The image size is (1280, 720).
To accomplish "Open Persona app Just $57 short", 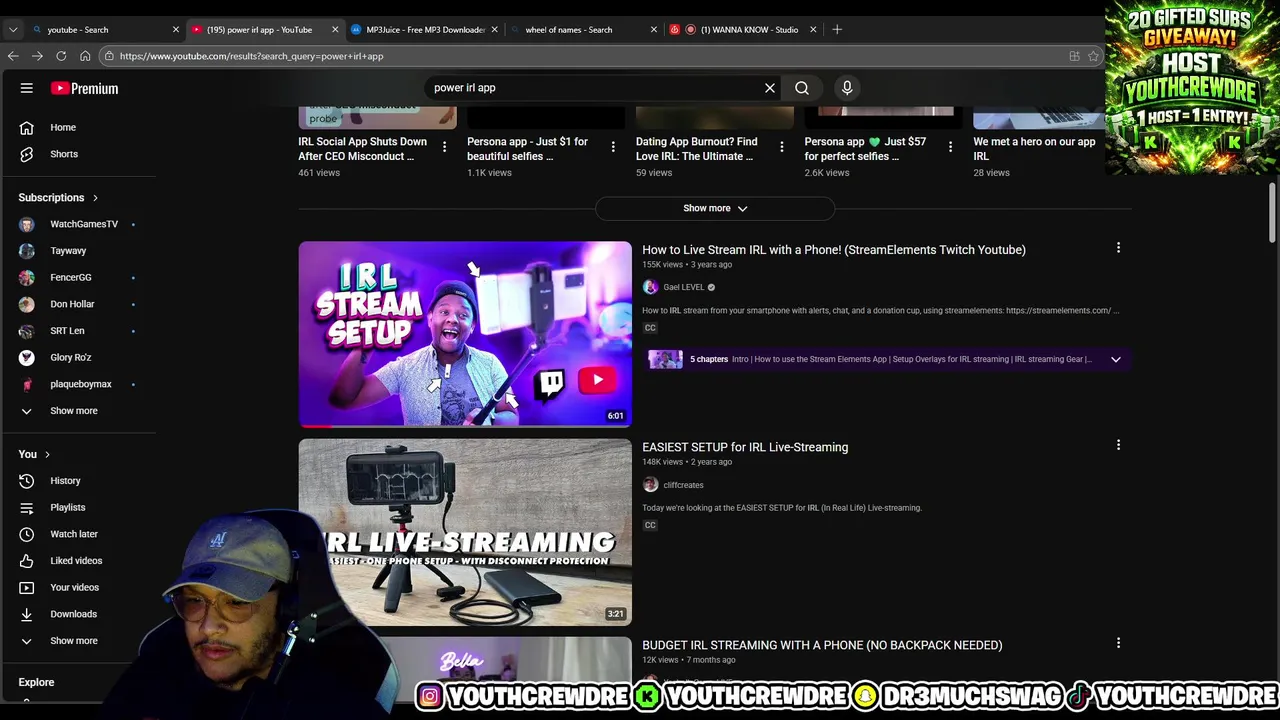I will [865, 149].
